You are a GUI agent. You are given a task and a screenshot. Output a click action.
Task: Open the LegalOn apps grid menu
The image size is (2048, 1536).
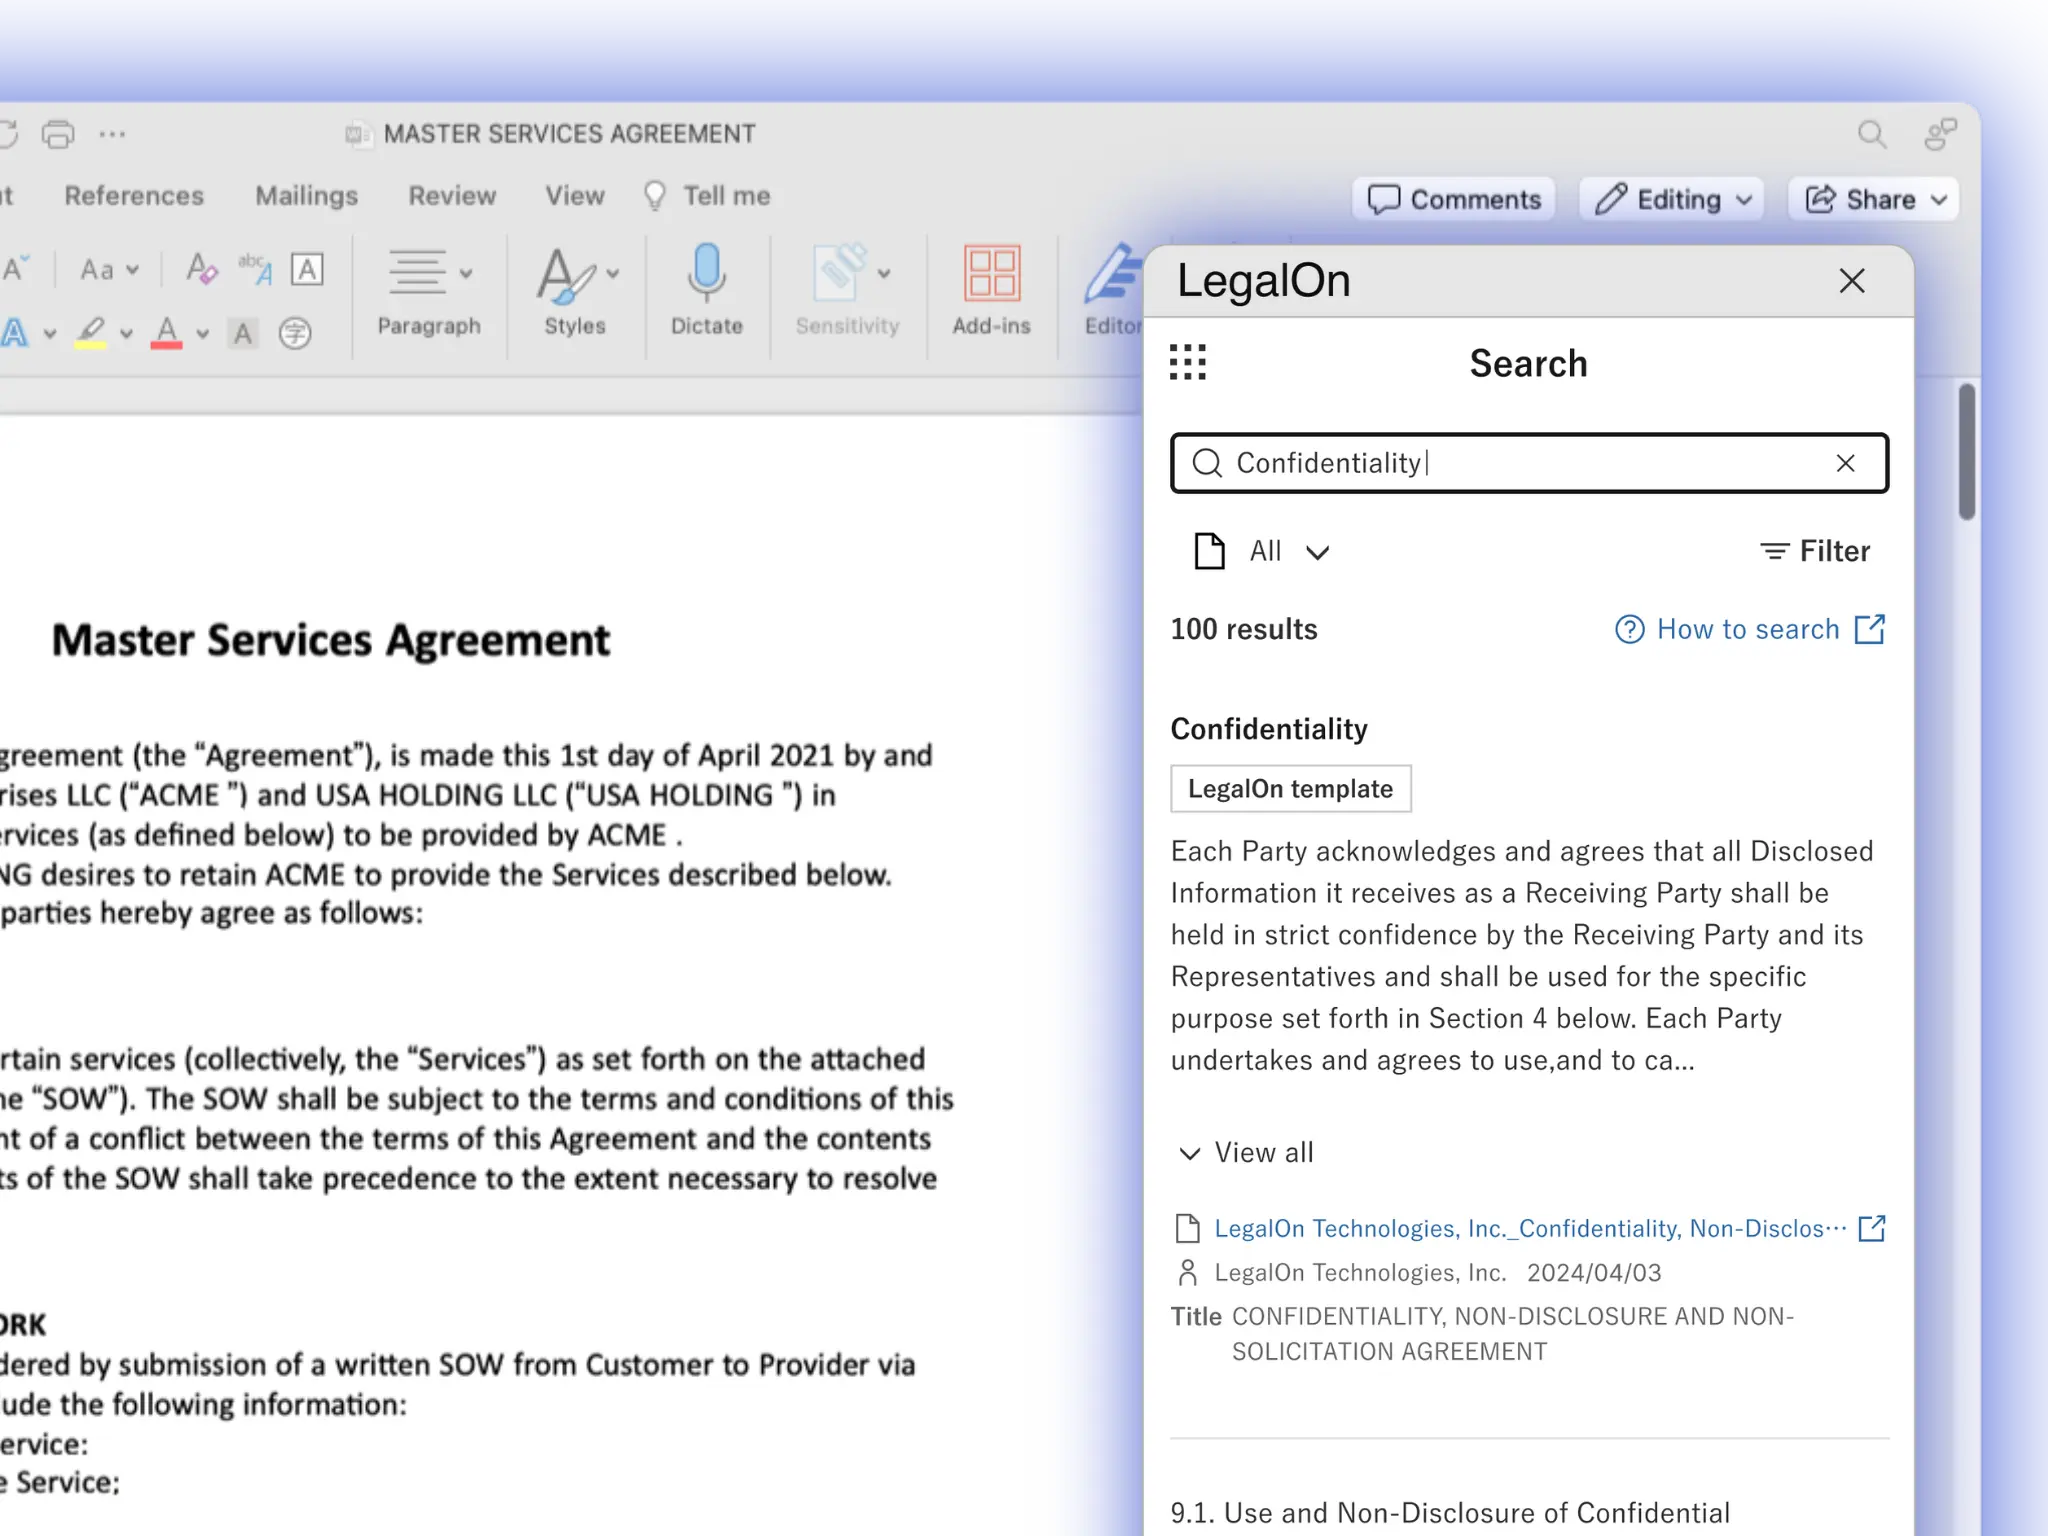(x=1188, y=362)
